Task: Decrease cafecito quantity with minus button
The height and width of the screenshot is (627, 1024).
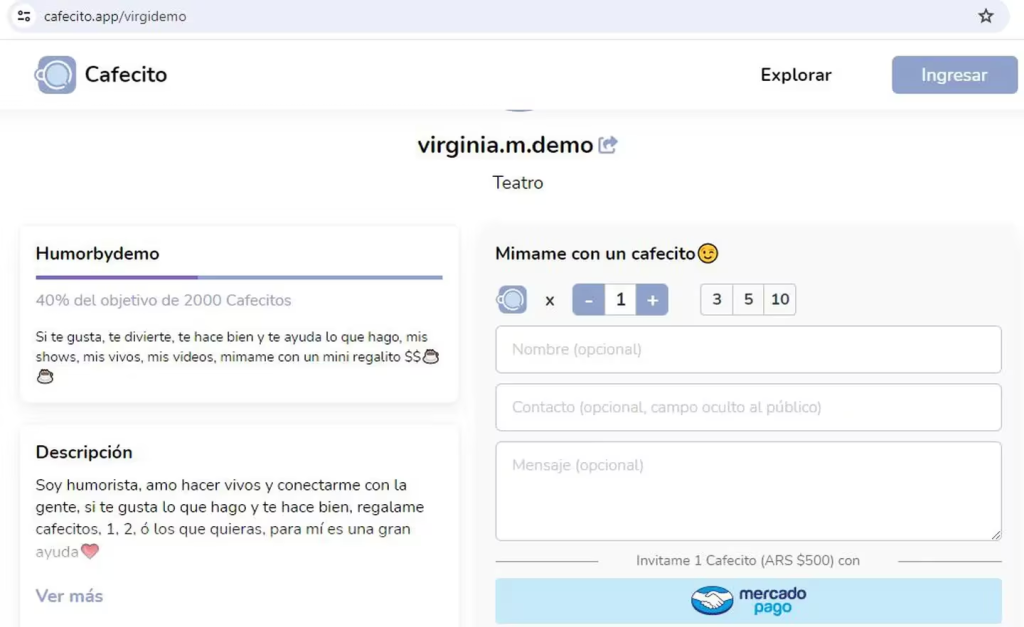Action: pos(589,300)
